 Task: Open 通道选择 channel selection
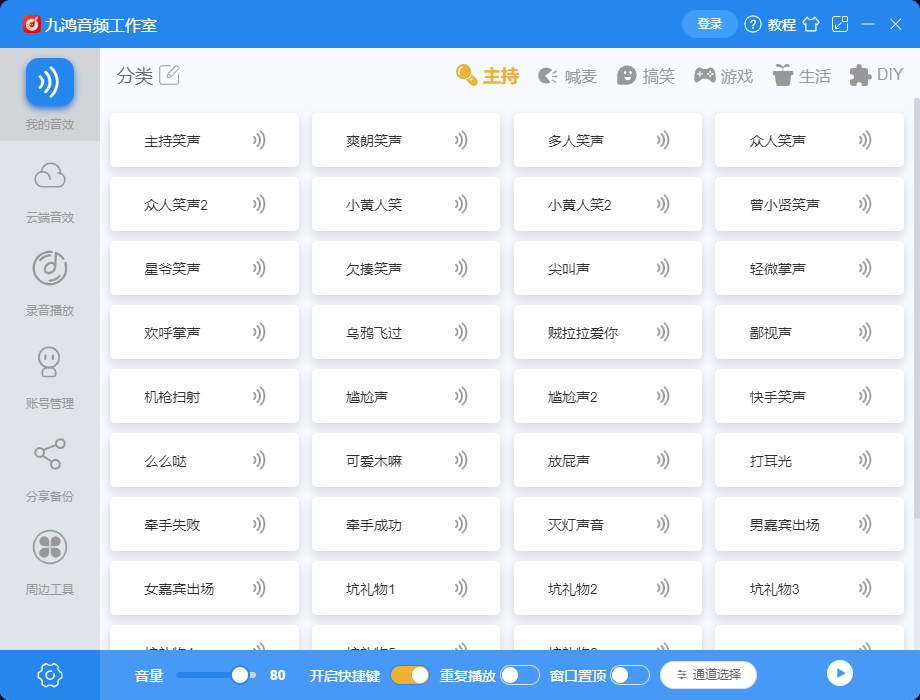click(x=708, y=675)
